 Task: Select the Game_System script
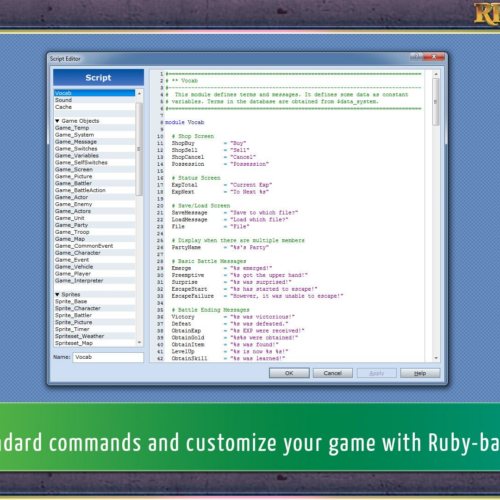coord(95,135)
